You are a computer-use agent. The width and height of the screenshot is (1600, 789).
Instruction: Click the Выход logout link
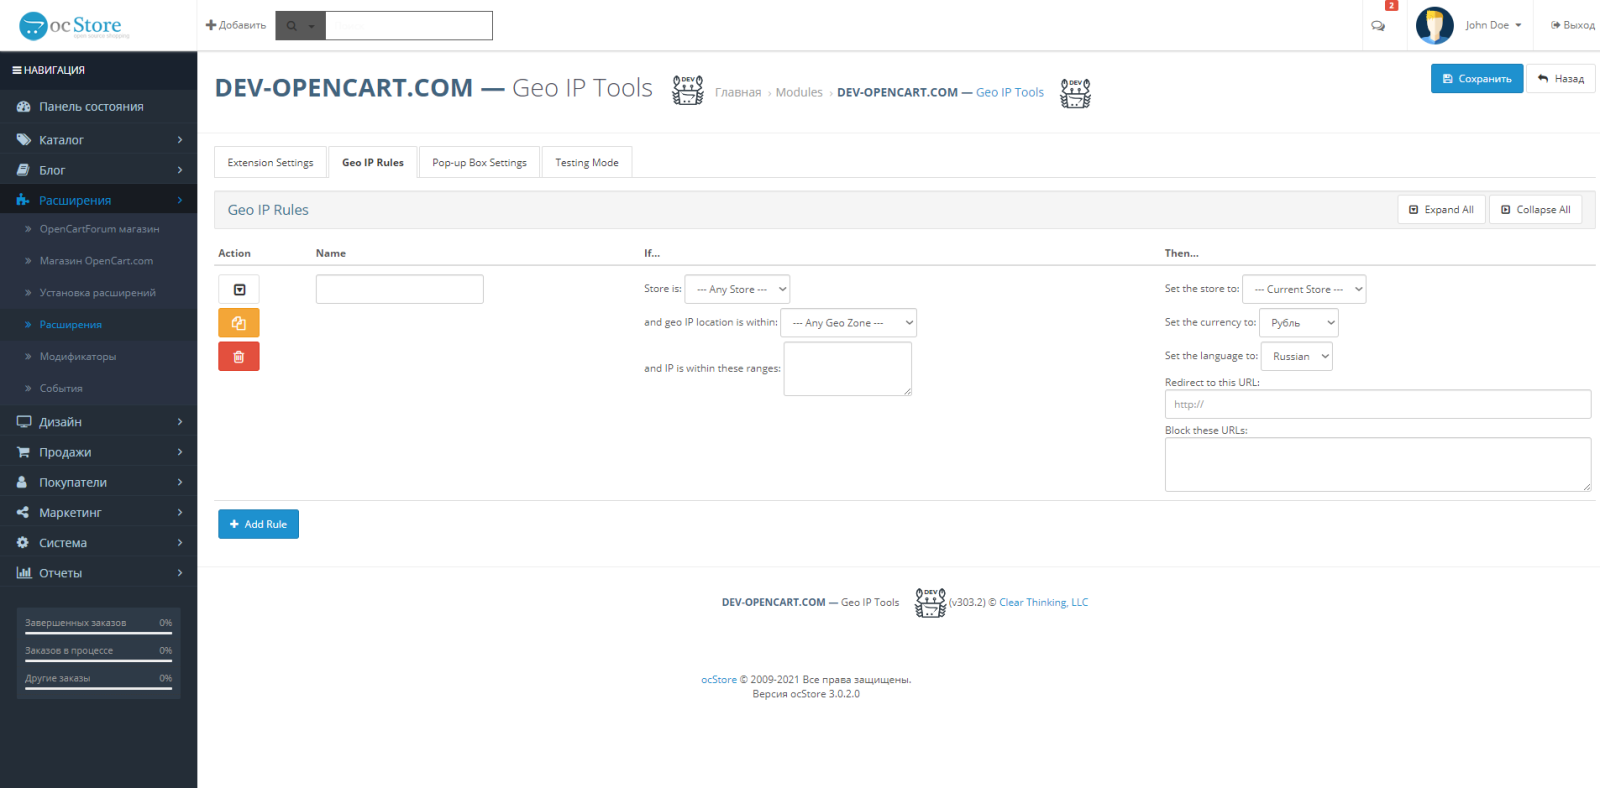tap(1573, 26)
